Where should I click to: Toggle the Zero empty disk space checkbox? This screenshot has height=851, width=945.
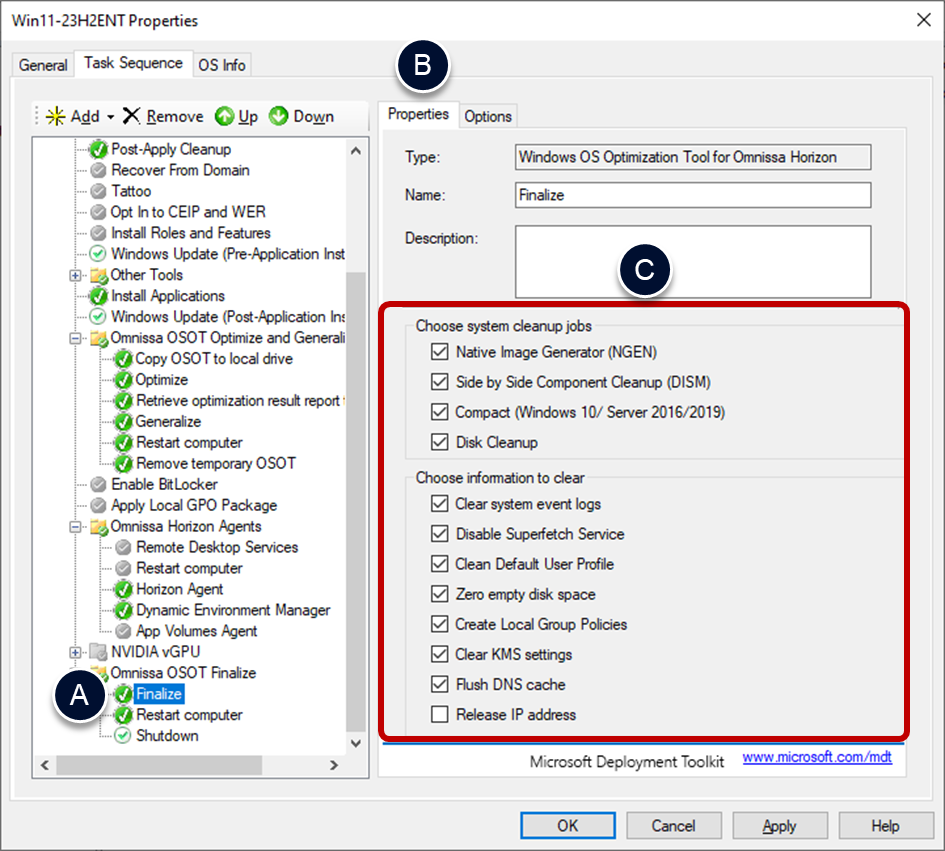439,594
